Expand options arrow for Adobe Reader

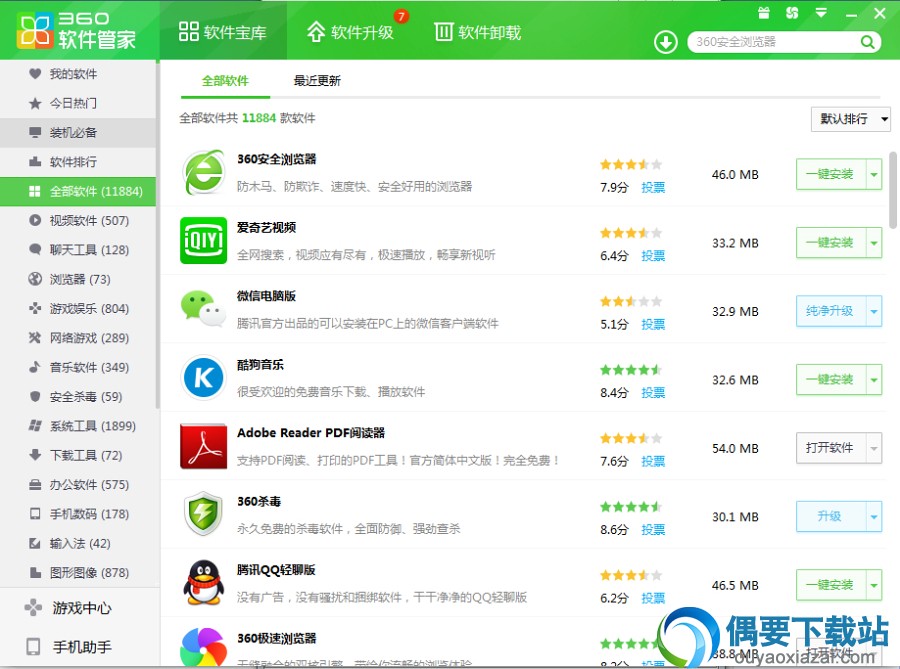pos(874,448)
